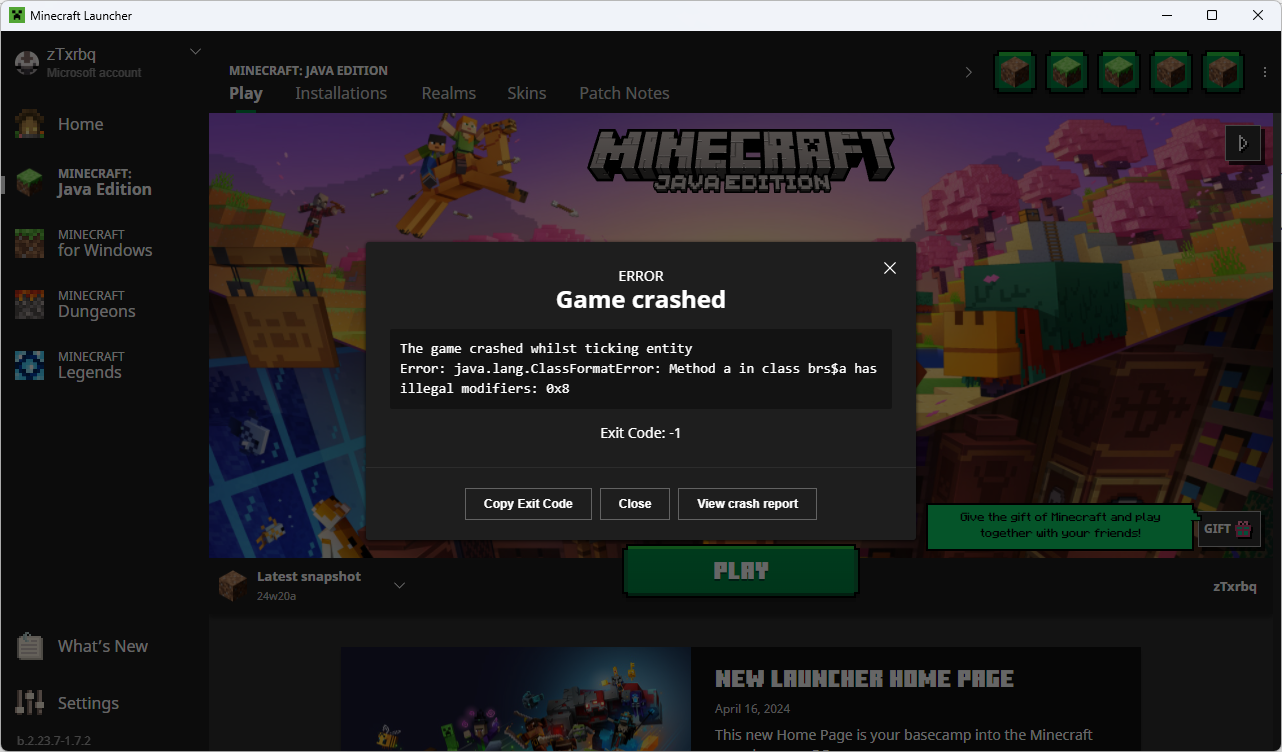This screenshot has height=752, width=1282.
Task: Open the launcher Settings
Action: 68,703
